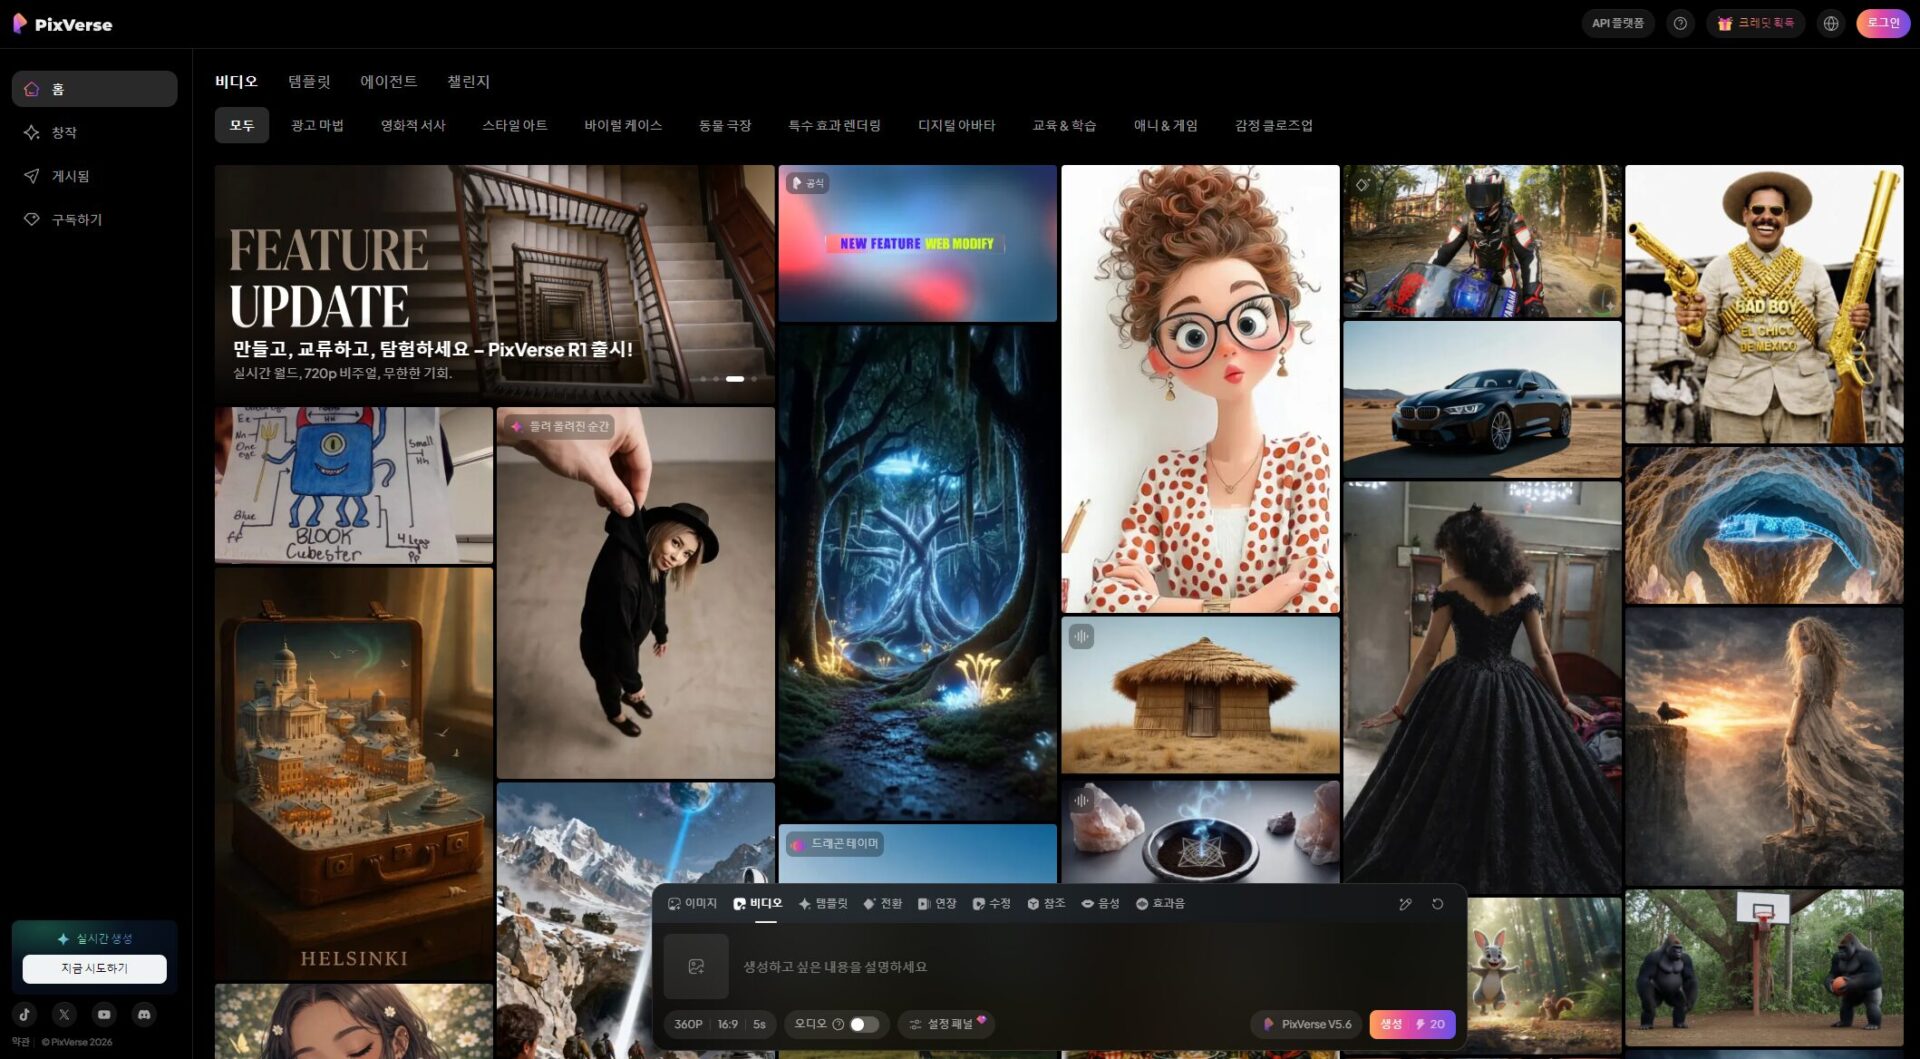Click the magic pen prompt enhance icon
This screenshot has width=1920, height=1059.
point(1405,904)
